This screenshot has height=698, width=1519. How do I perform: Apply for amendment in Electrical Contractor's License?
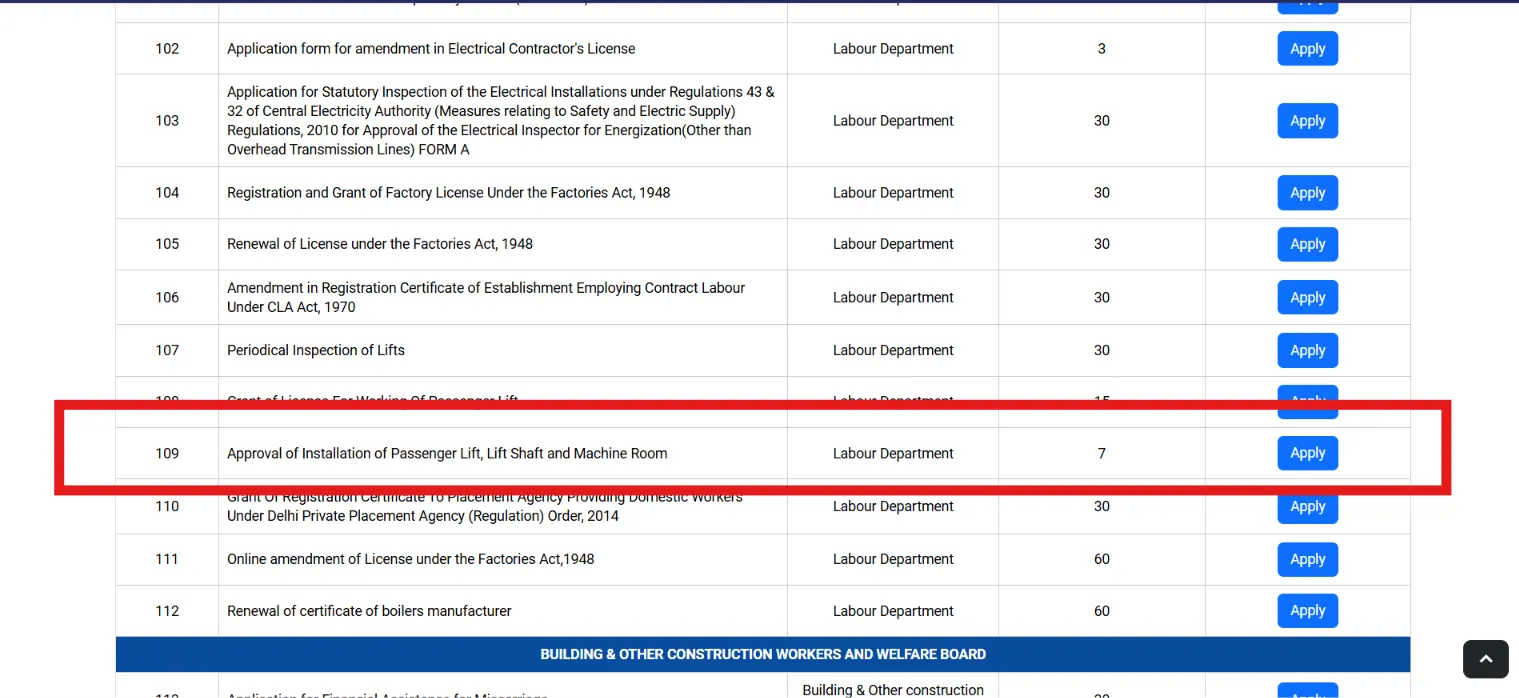(x=1307, y=49)
